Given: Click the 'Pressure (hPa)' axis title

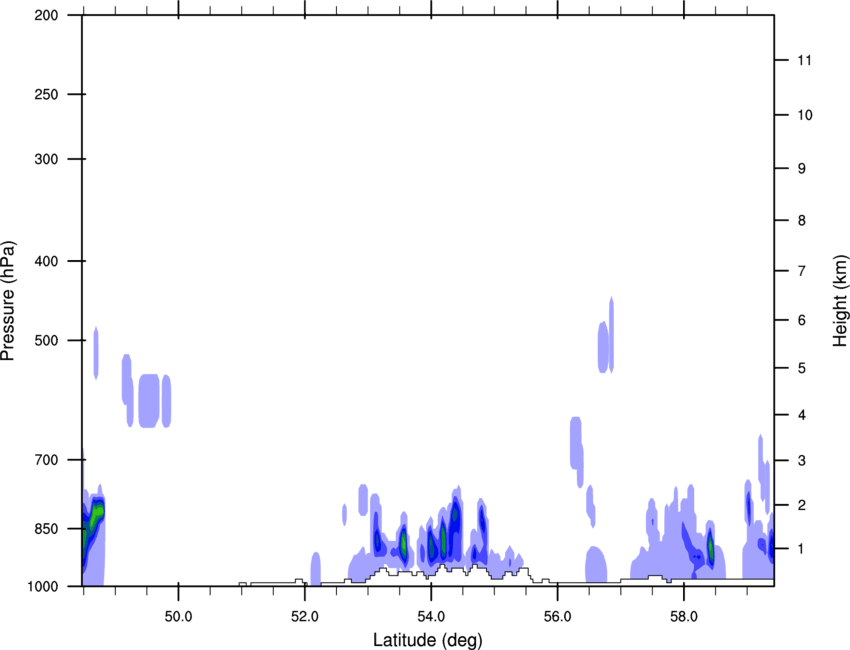Looking at the screenshot, I should pyautogui.click(x=8, y=301).
